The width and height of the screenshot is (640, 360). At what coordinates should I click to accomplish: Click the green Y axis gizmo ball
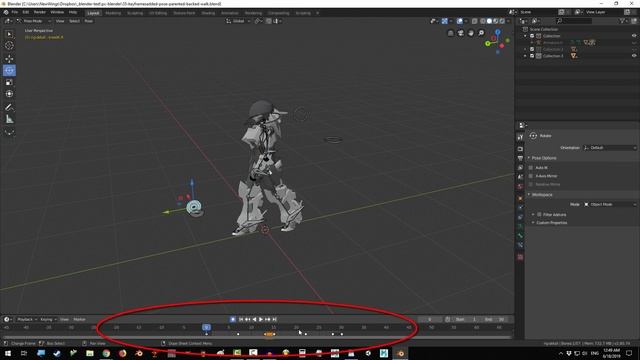[x=488, y=43]
